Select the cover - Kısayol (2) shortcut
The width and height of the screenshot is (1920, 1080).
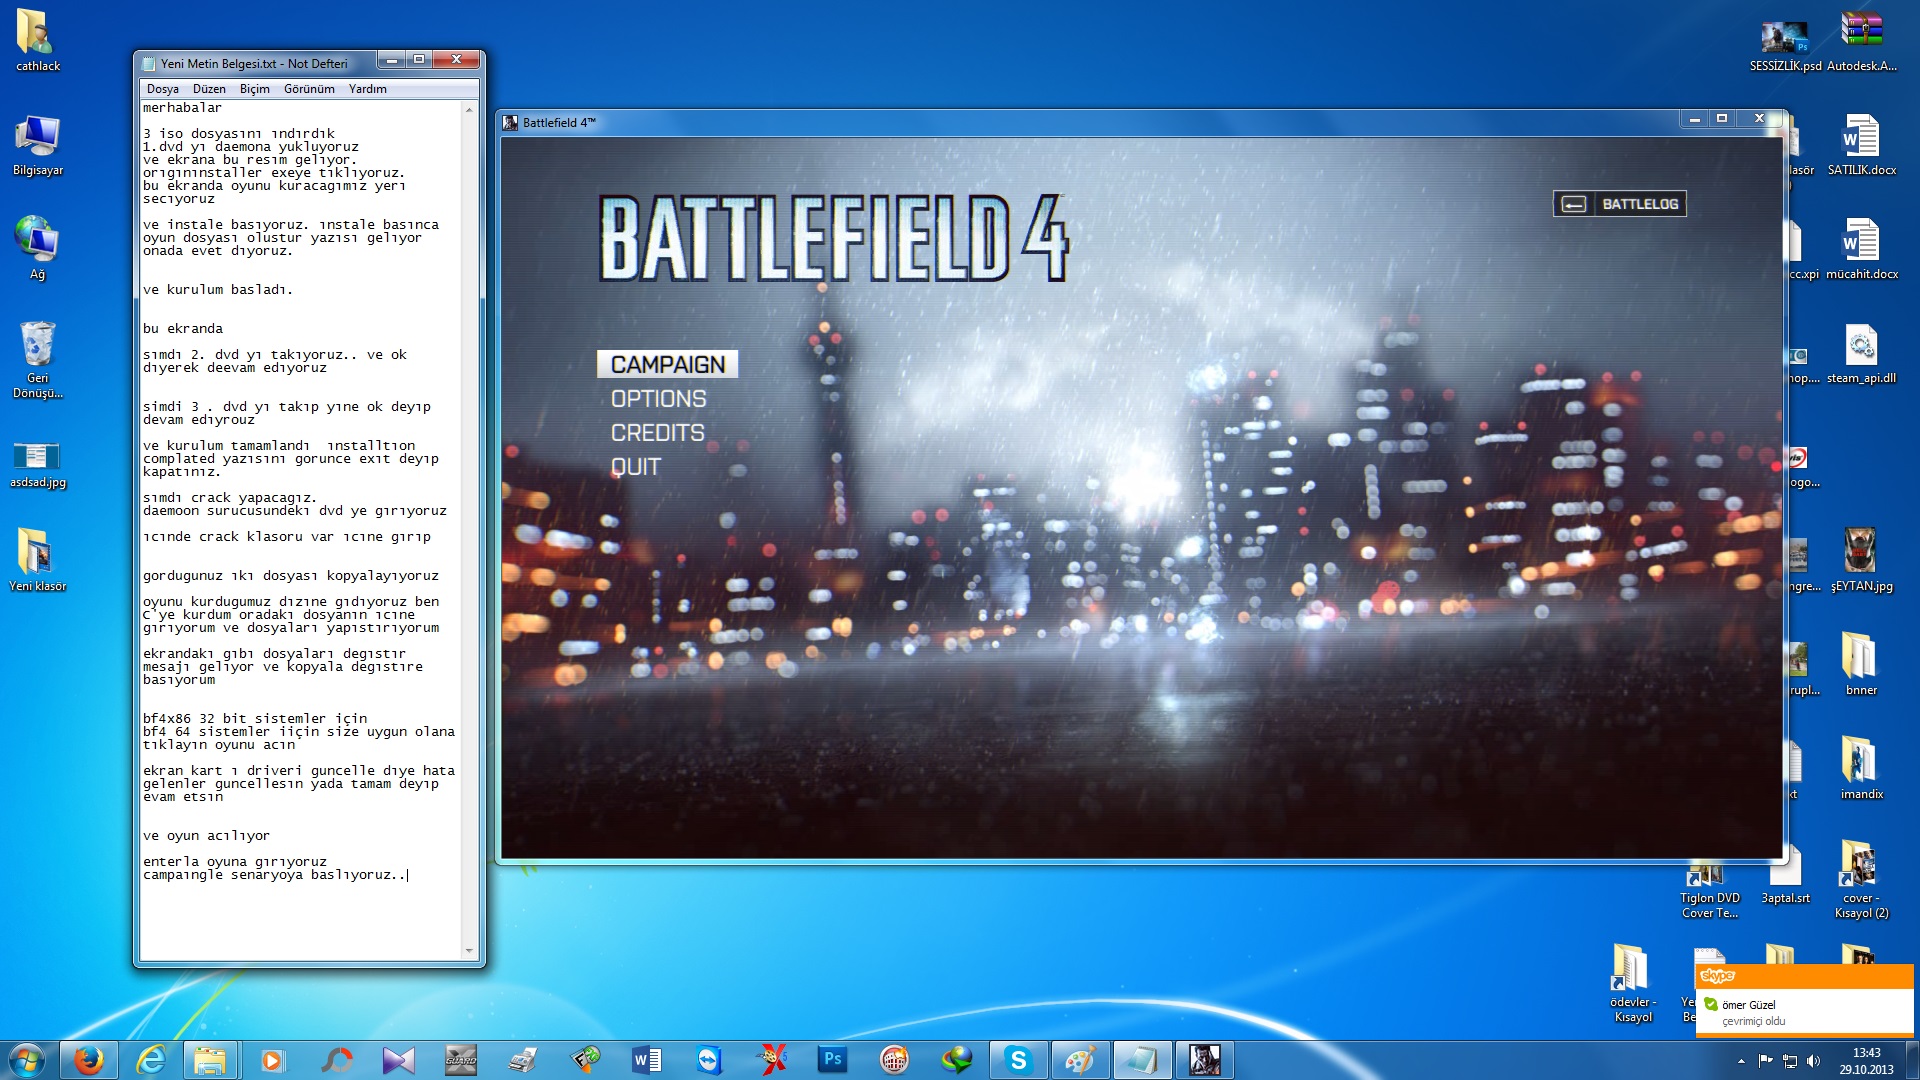click(1861, 880)
